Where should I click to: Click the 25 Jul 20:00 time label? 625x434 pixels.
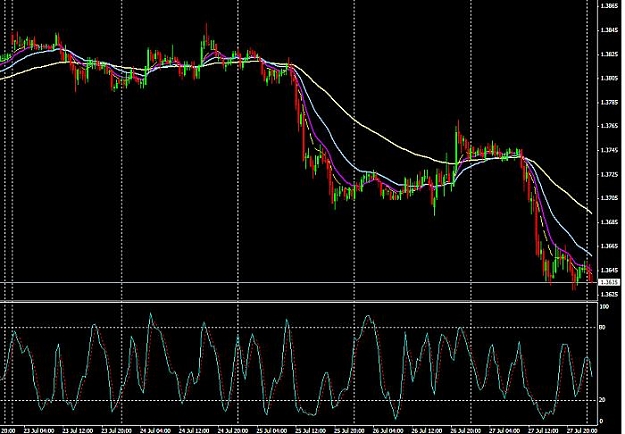coord(349,431)
